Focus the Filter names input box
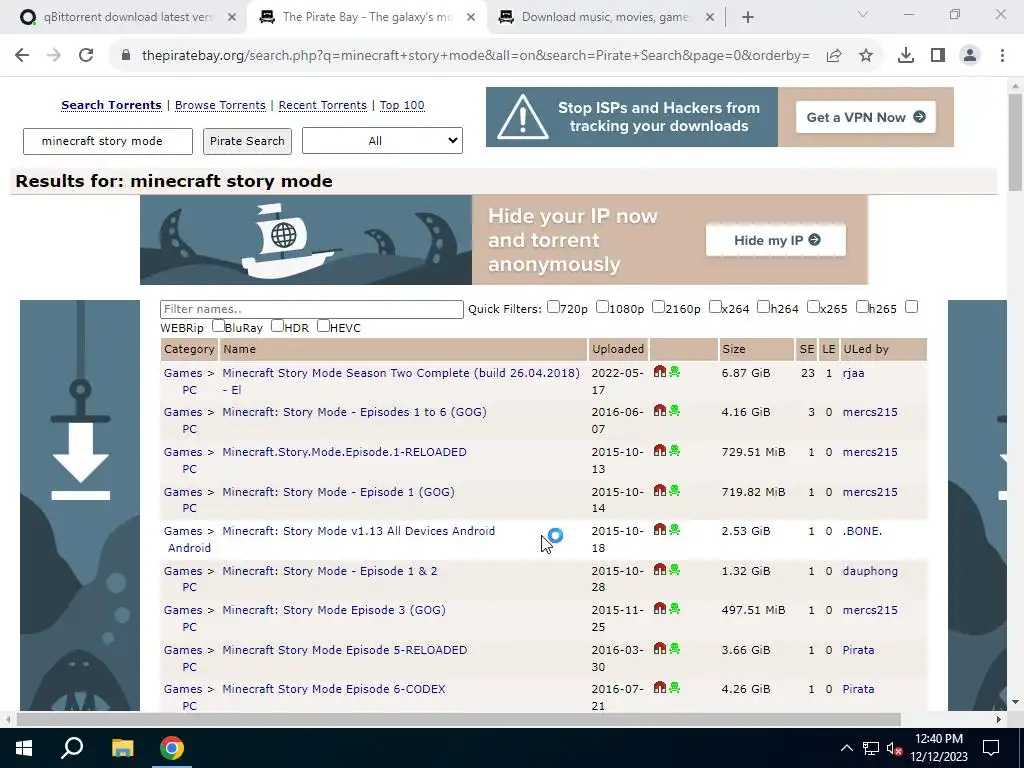The image size is (1024, 768). (x=312, y=309)
